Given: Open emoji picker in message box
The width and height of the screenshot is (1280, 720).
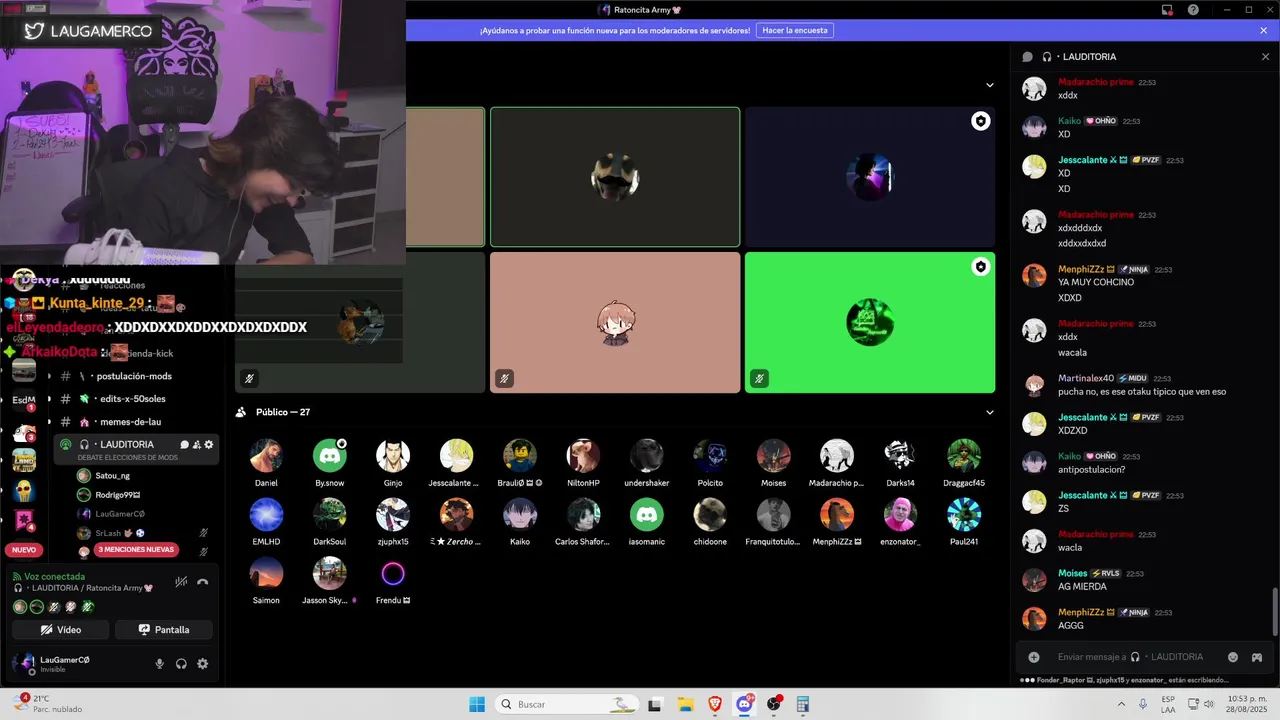Looking at the screenshot, I should pos(1233,657).
